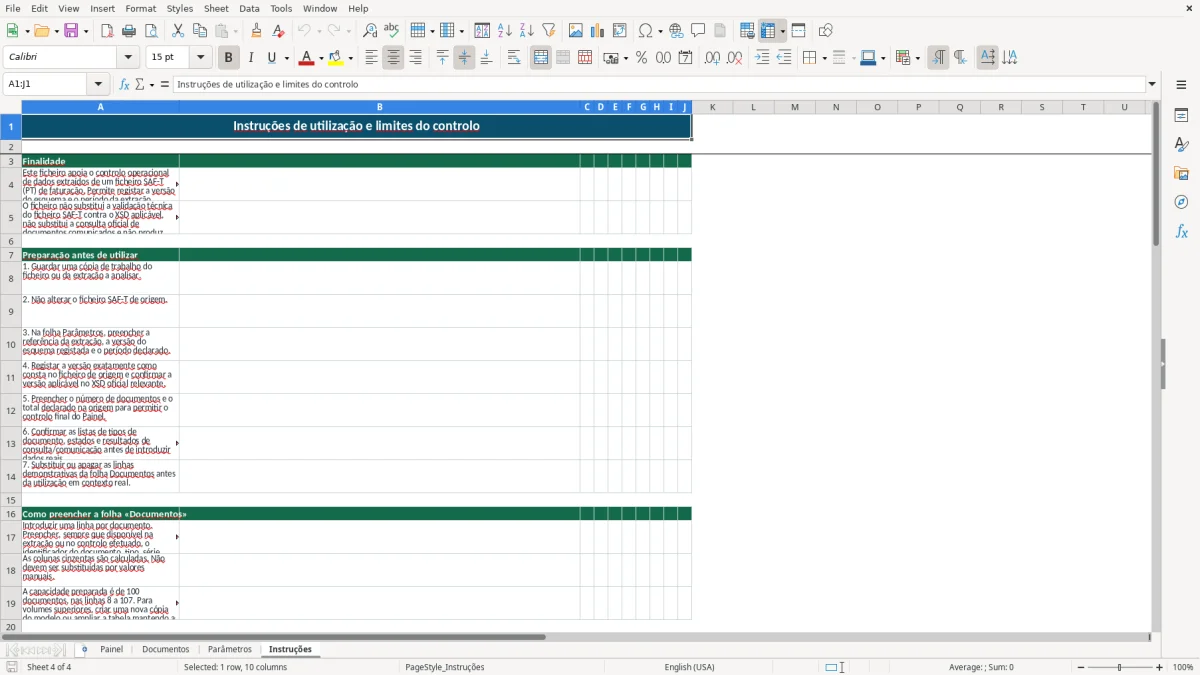1200x675 pixels.
Task: Insert a chart from the toolbar
Action: pyautogui.click(x=598, y=31)
